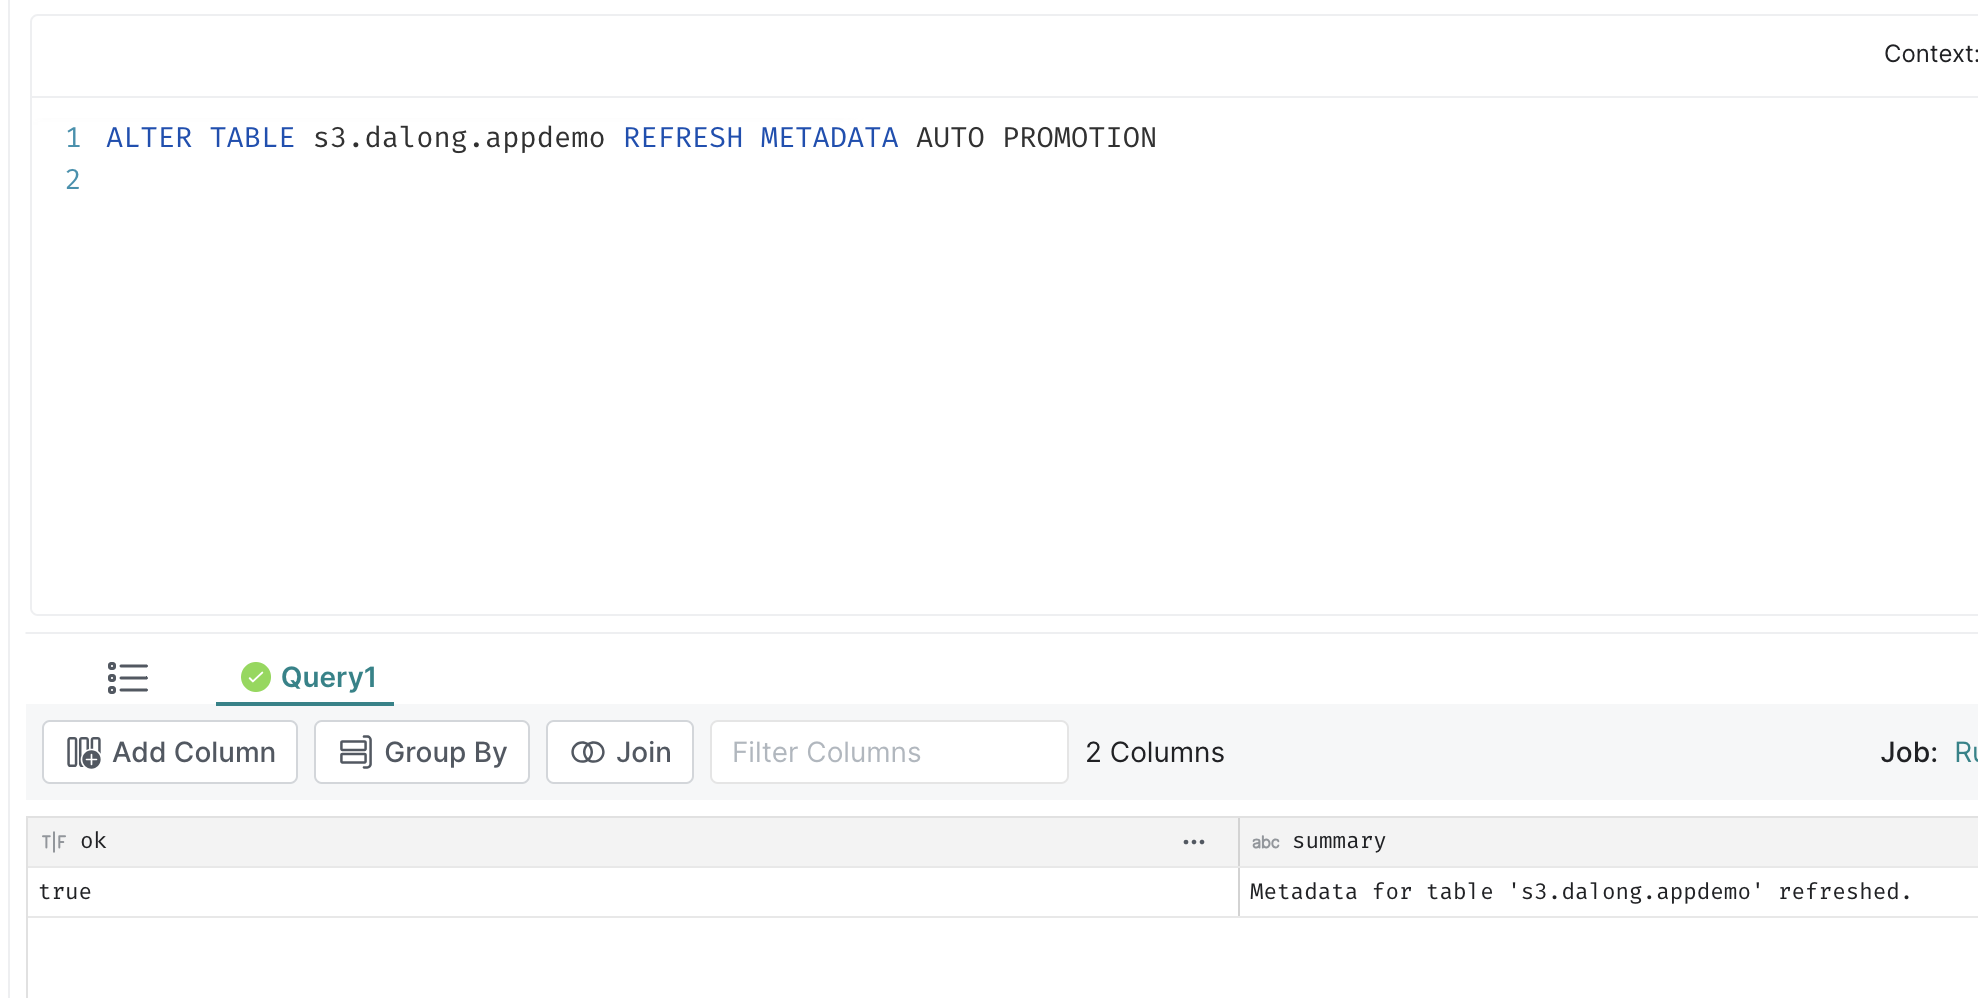1978x998 pixels.
Task: Click the green success checkmark on Query1
Action: 256,677
